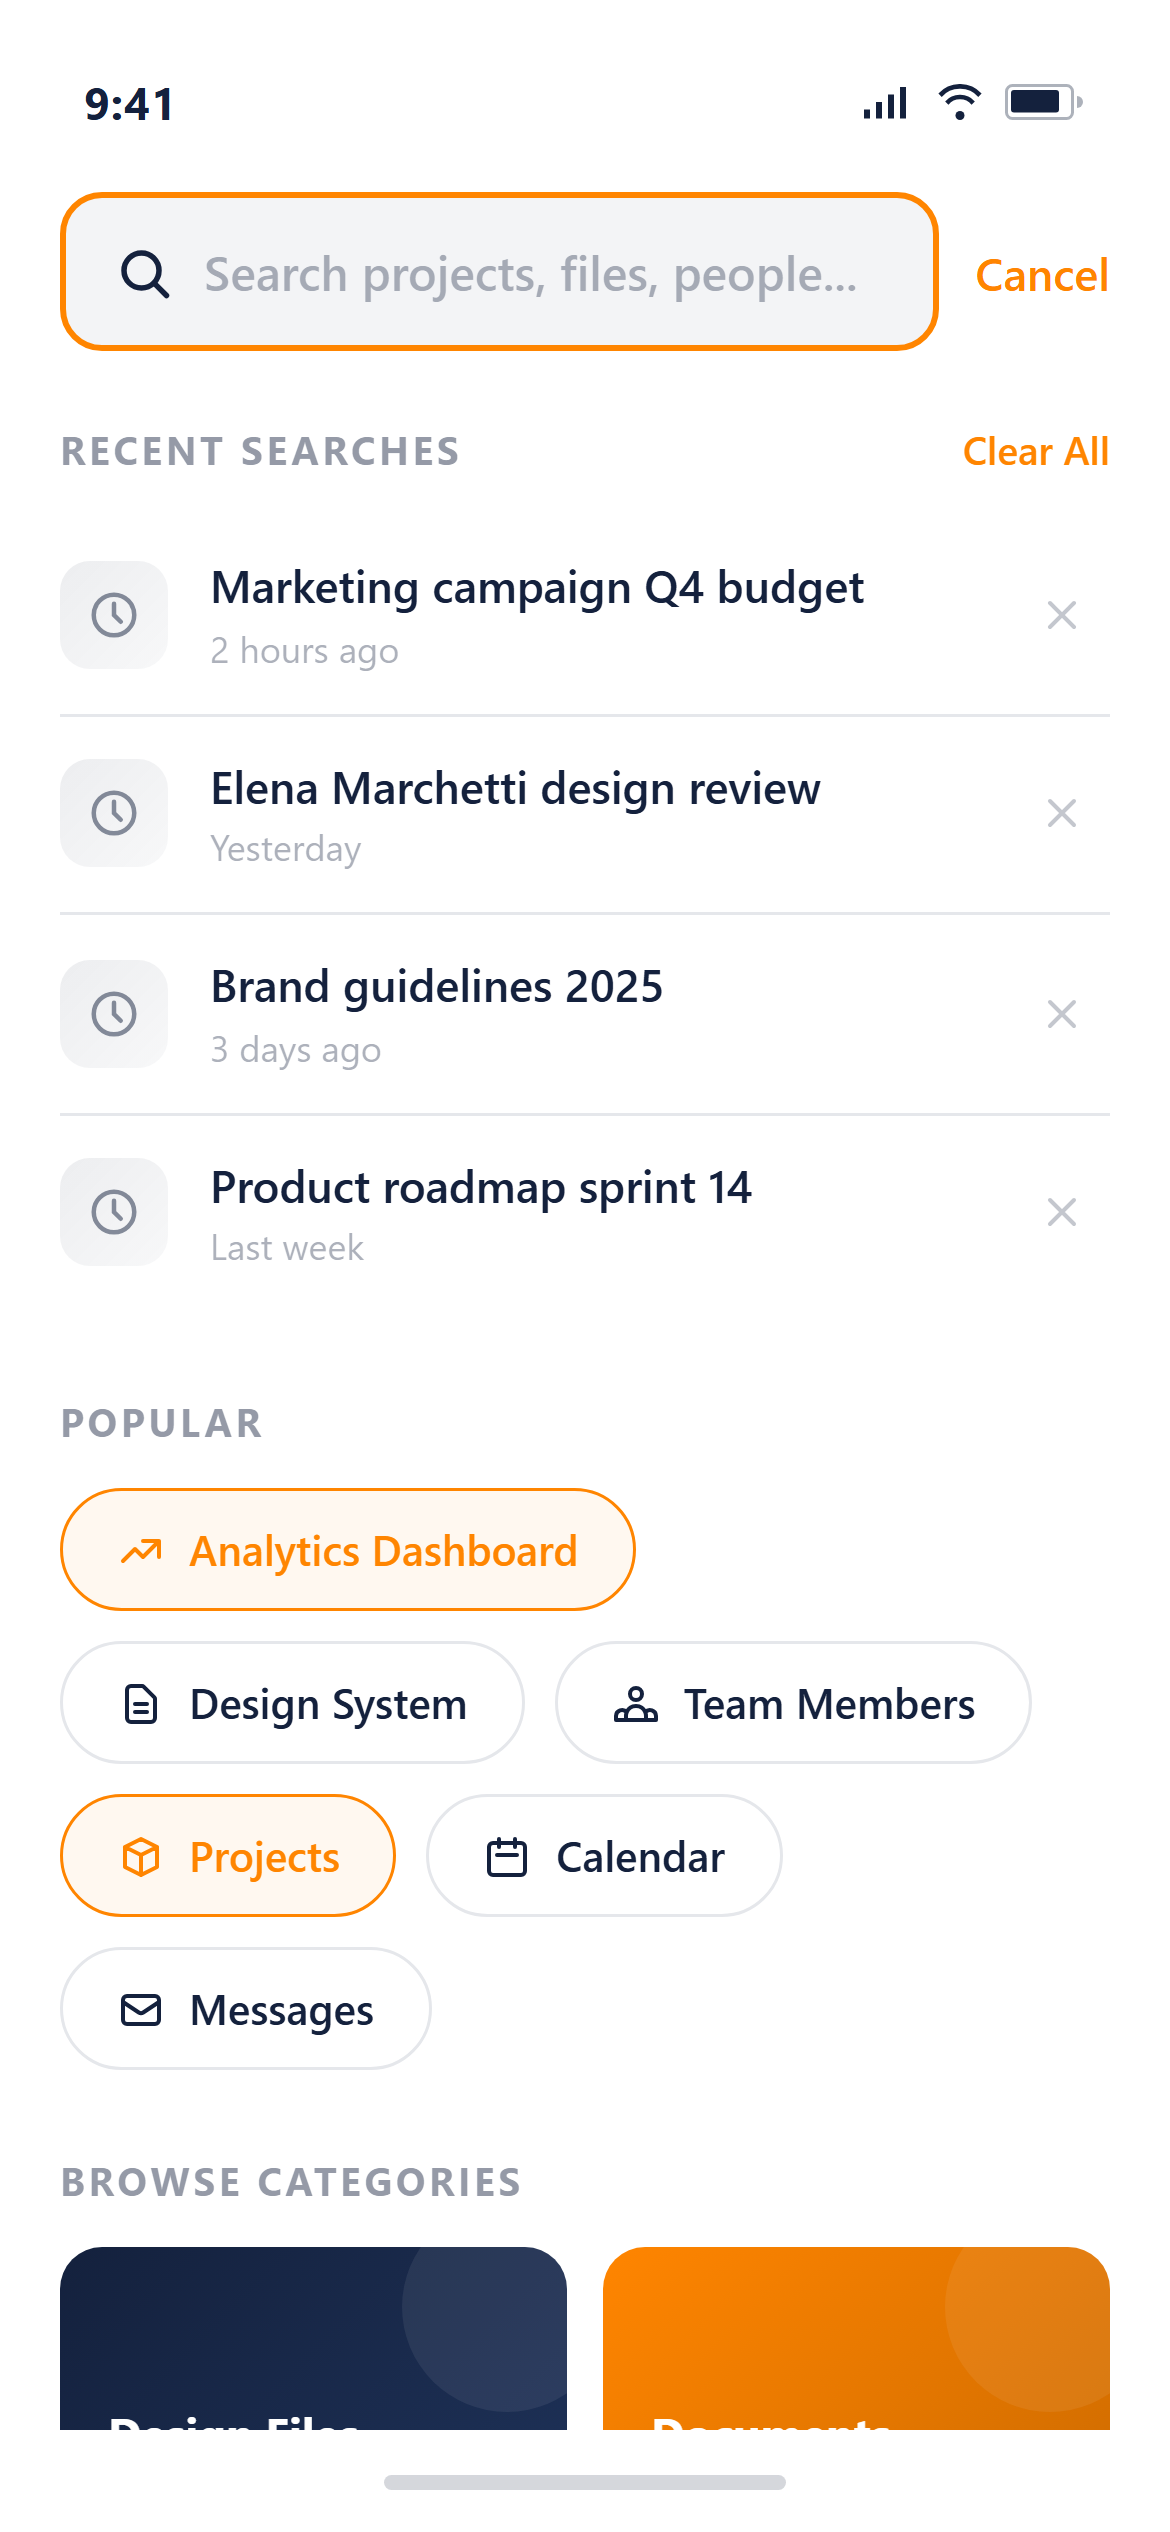Toggle the Analytics Dashboard chip
Screen dimensions: 1170x2532
click(x=348, y=1550)
